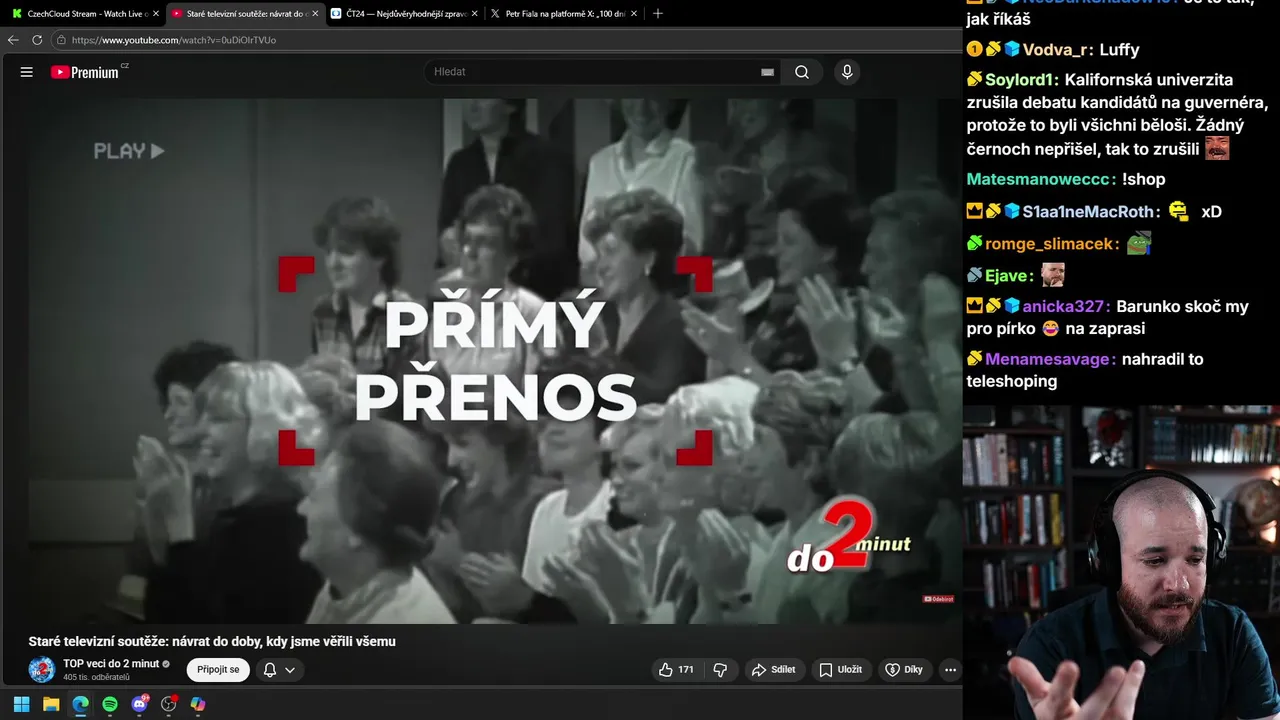Click chat username Ejave

click(x=1007, y=276)
